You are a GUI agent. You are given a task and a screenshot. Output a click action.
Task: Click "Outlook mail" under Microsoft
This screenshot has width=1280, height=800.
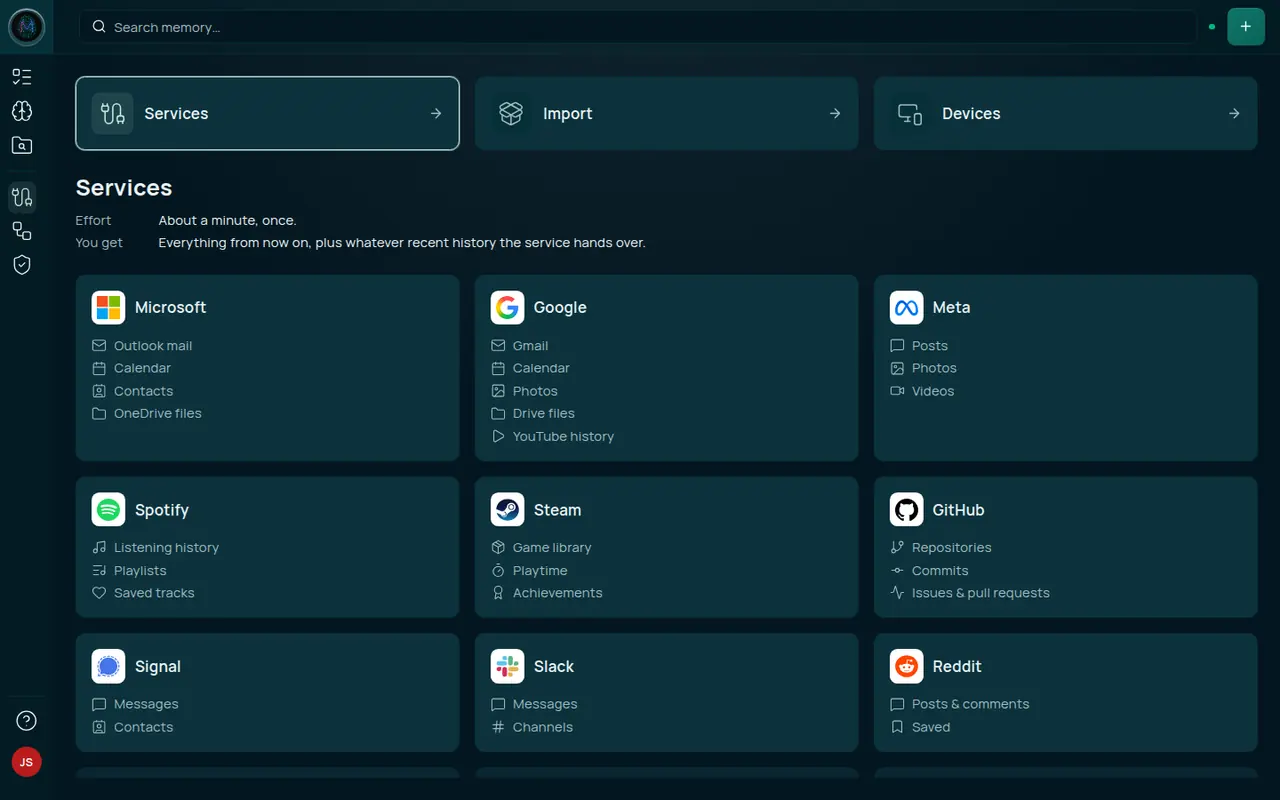pyautogui.click(x=153, y=346)
